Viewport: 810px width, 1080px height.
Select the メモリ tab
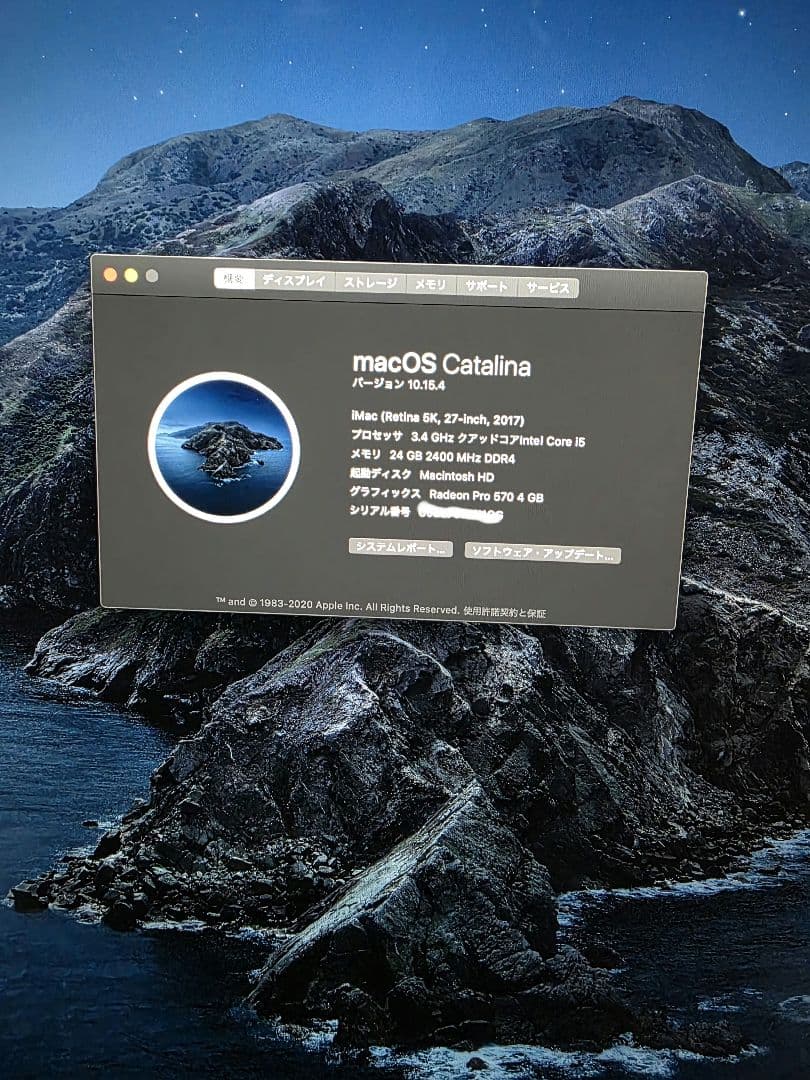coord(432,284)
